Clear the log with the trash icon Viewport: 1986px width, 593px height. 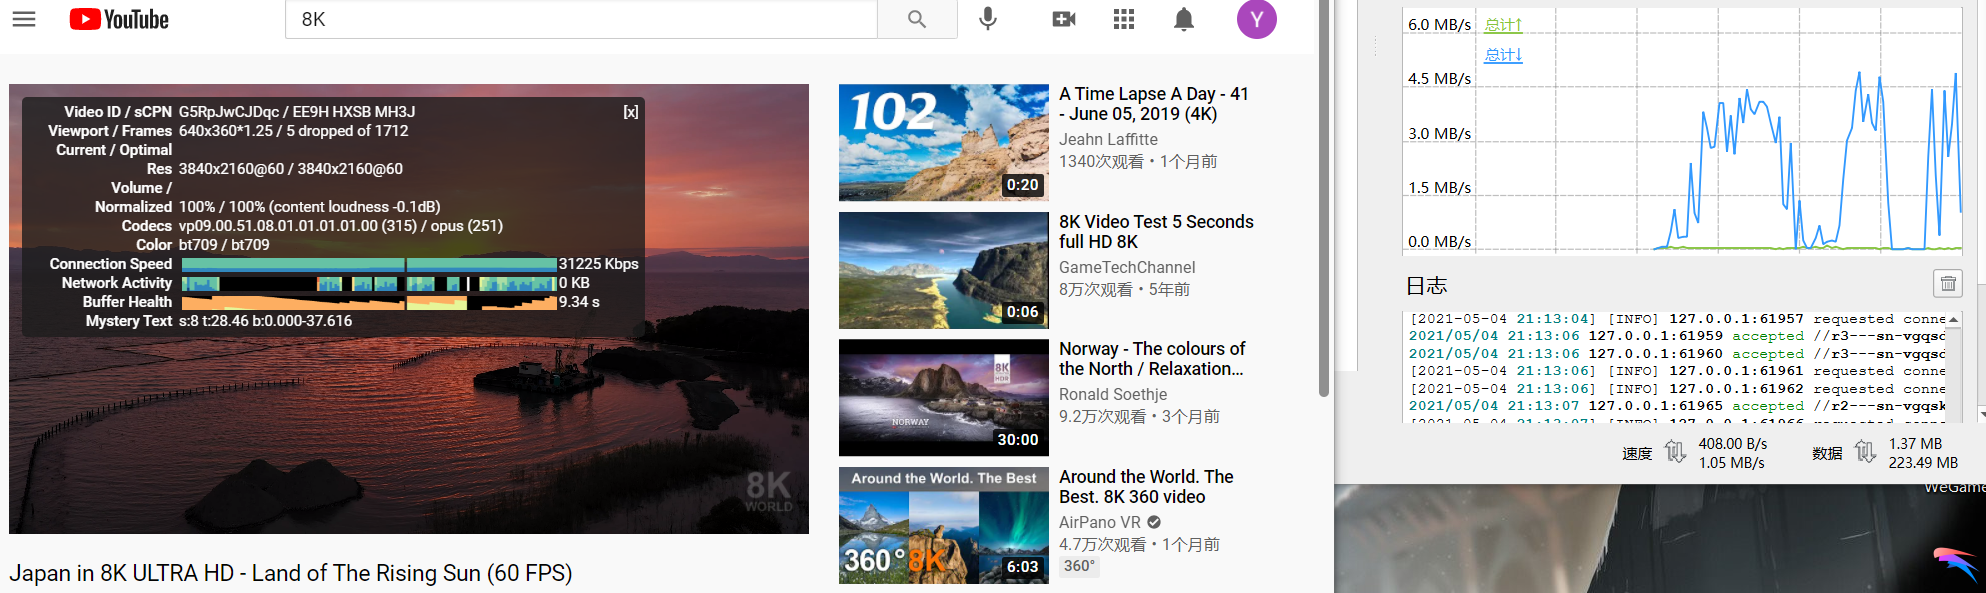[1948, 284]
